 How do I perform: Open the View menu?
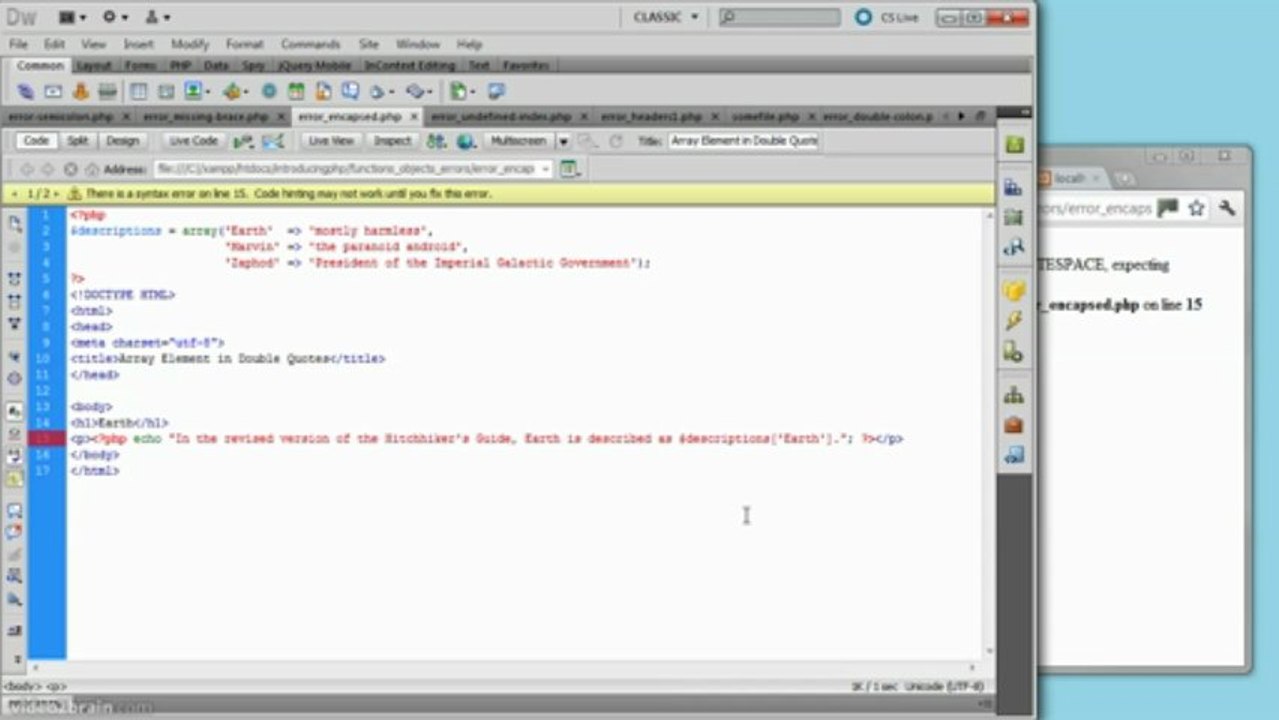93,44
